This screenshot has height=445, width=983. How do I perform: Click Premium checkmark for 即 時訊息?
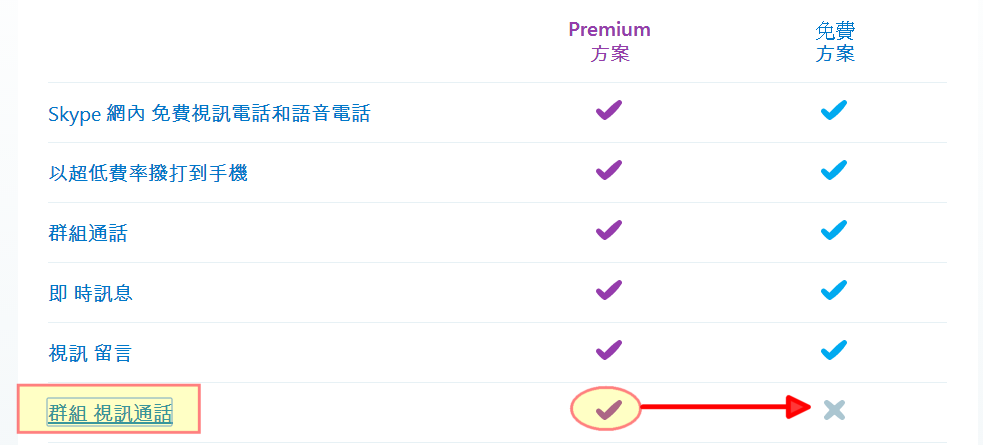click(608, 290)
